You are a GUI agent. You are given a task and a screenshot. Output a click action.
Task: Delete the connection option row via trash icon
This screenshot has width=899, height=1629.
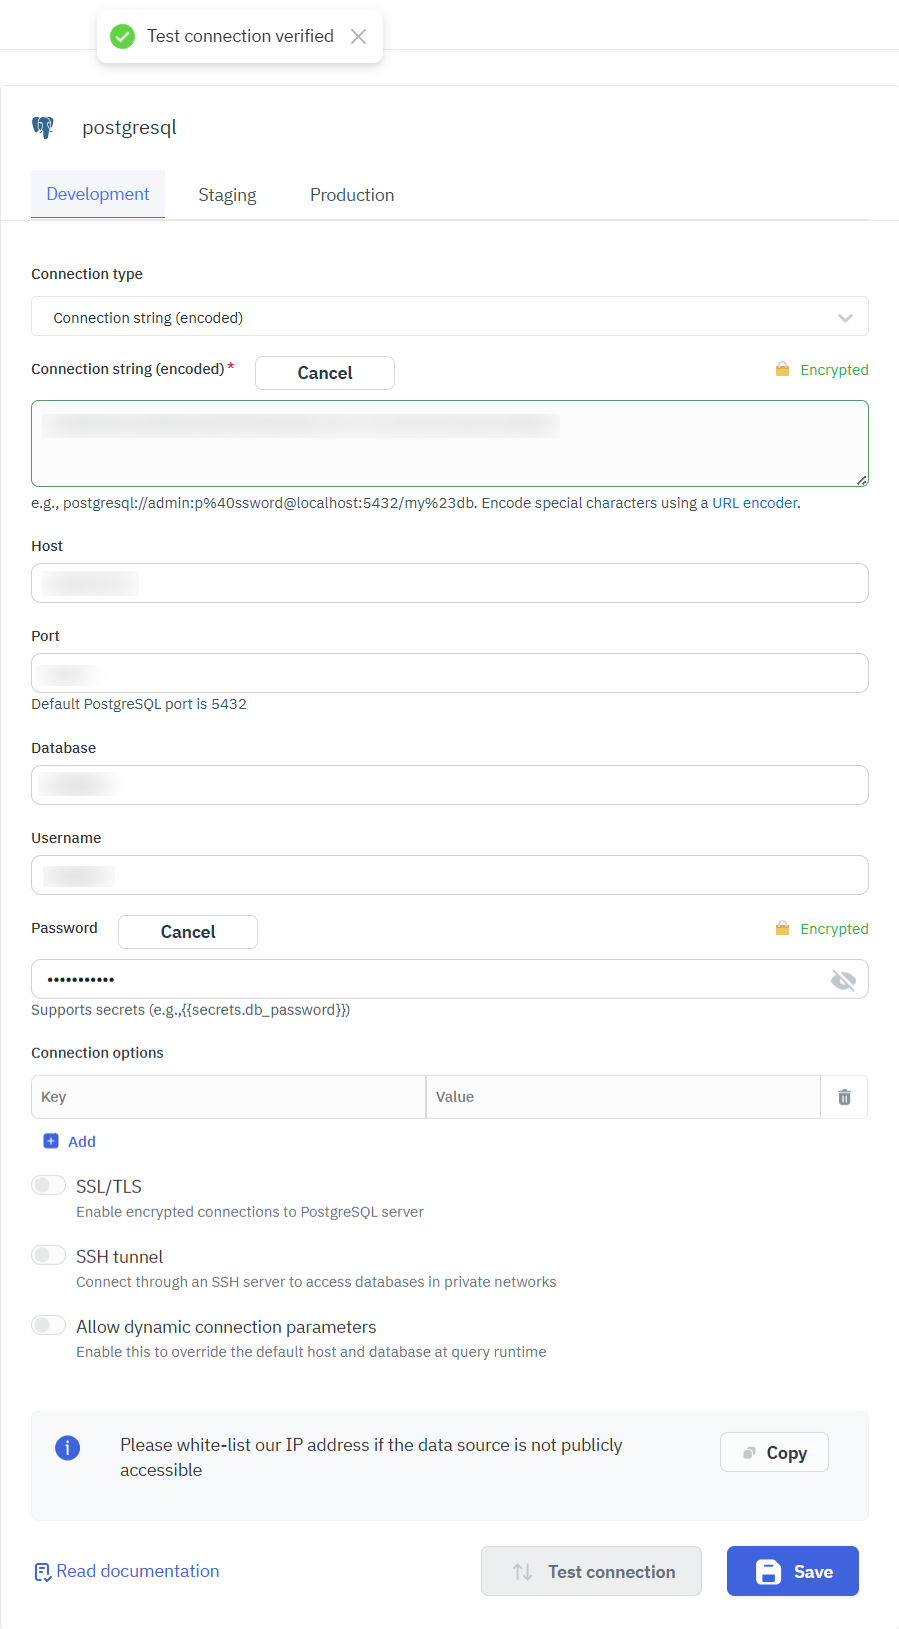844,1096
